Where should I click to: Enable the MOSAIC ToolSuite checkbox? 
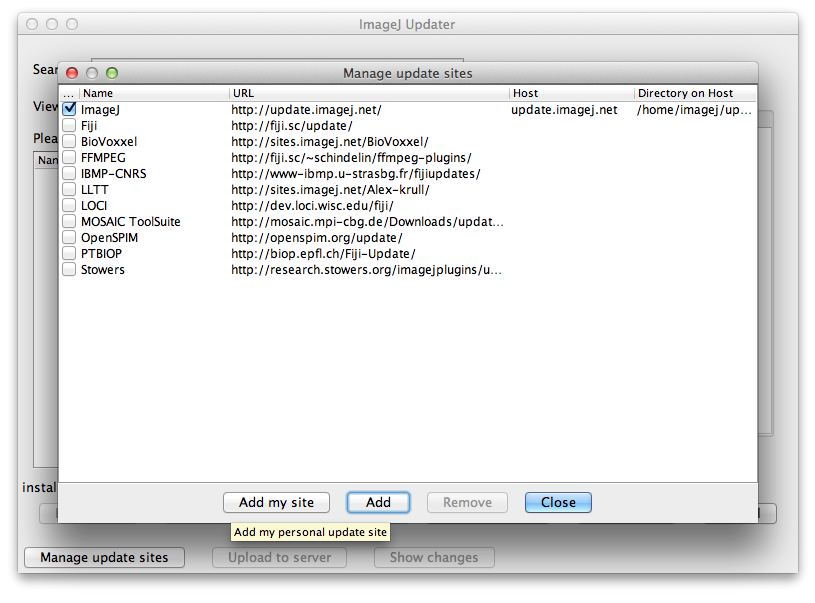point(69,221)
